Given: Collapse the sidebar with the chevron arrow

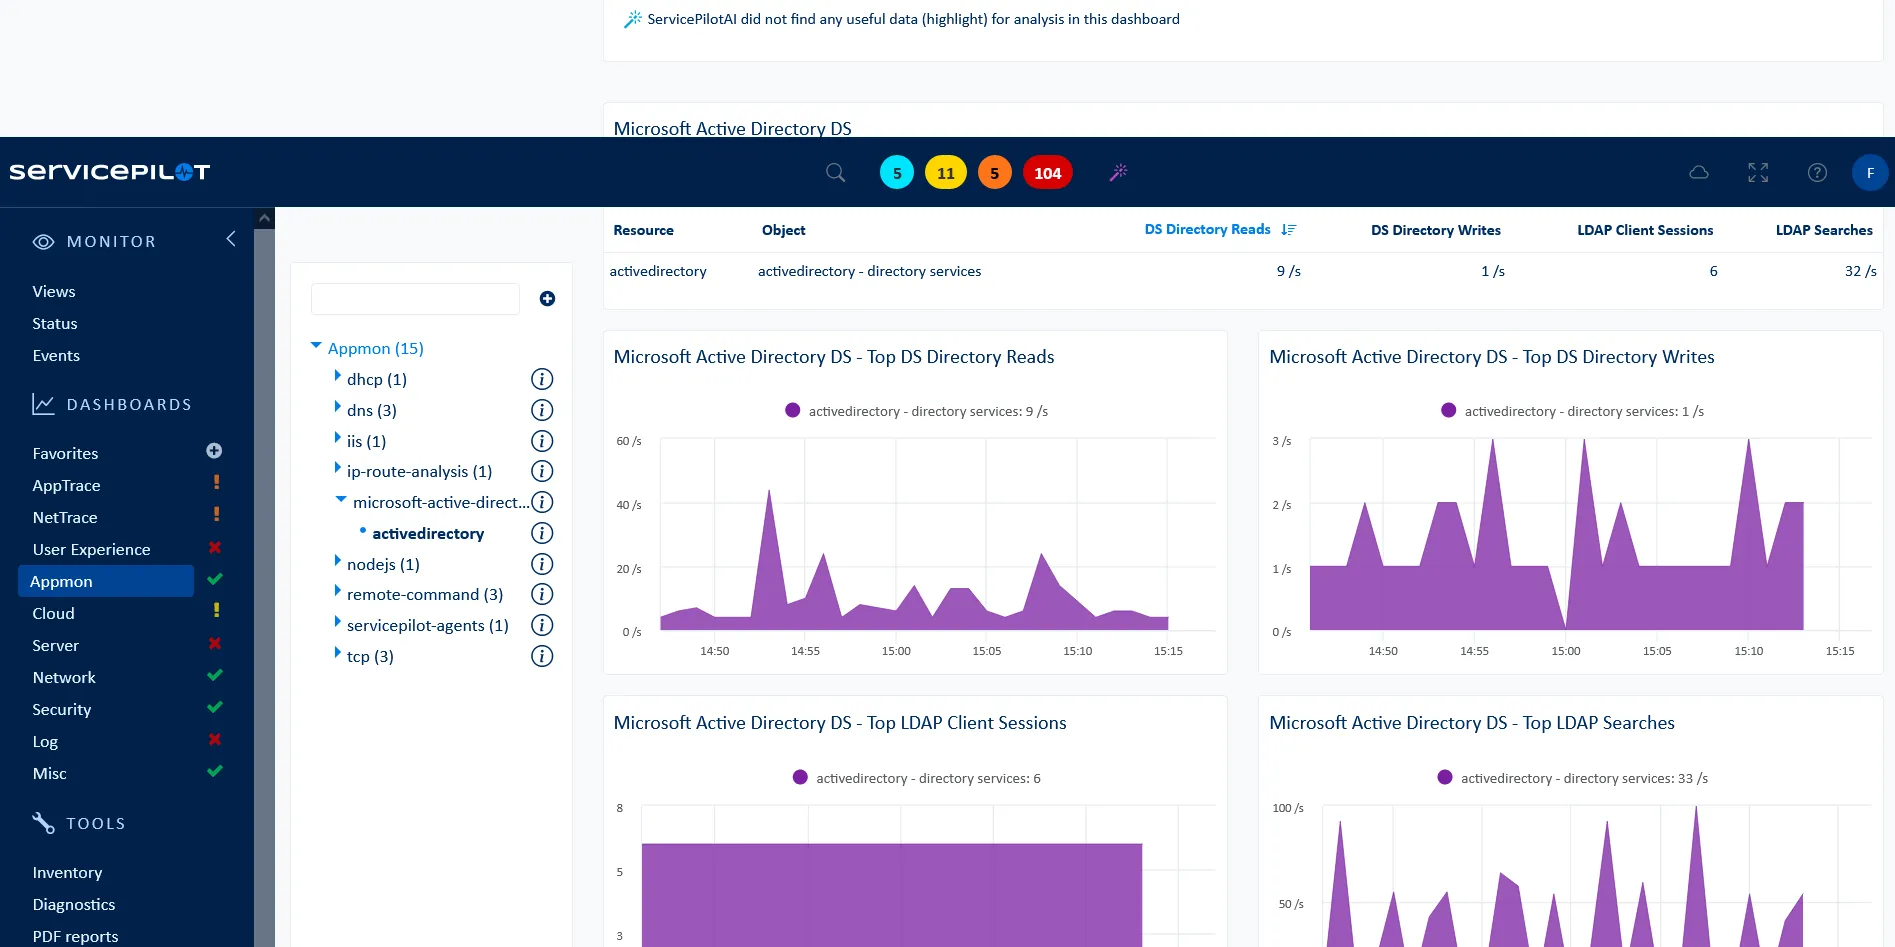Looking at the screenshot, I should tap(230, 239).
